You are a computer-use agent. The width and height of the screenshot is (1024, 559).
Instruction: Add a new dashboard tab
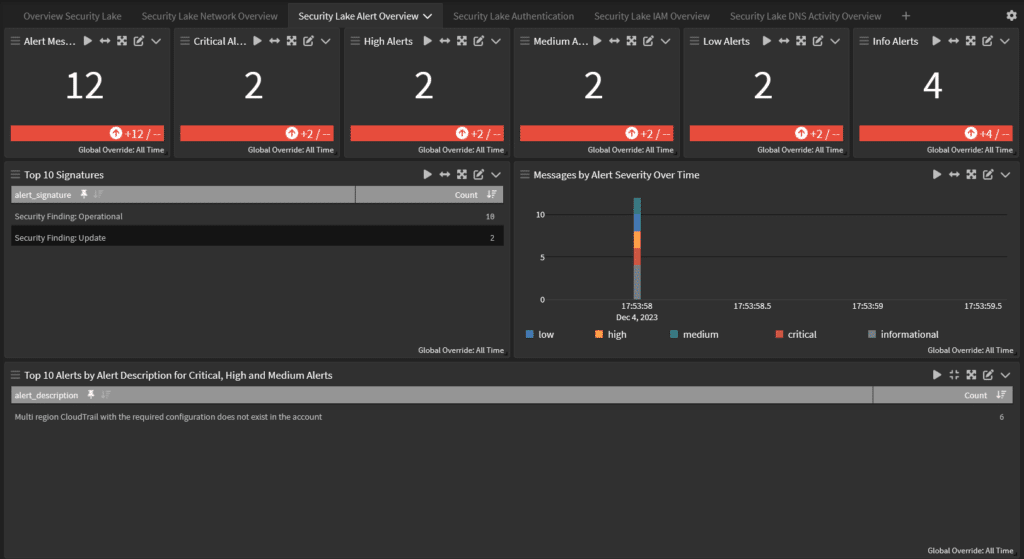(906, 16)
